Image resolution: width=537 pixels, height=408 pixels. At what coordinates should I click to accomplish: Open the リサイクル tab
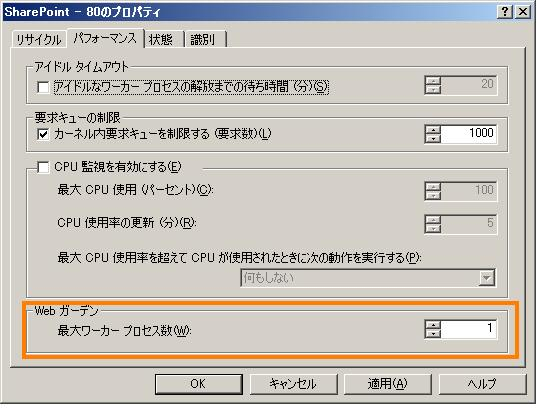[x=38, y=40]
